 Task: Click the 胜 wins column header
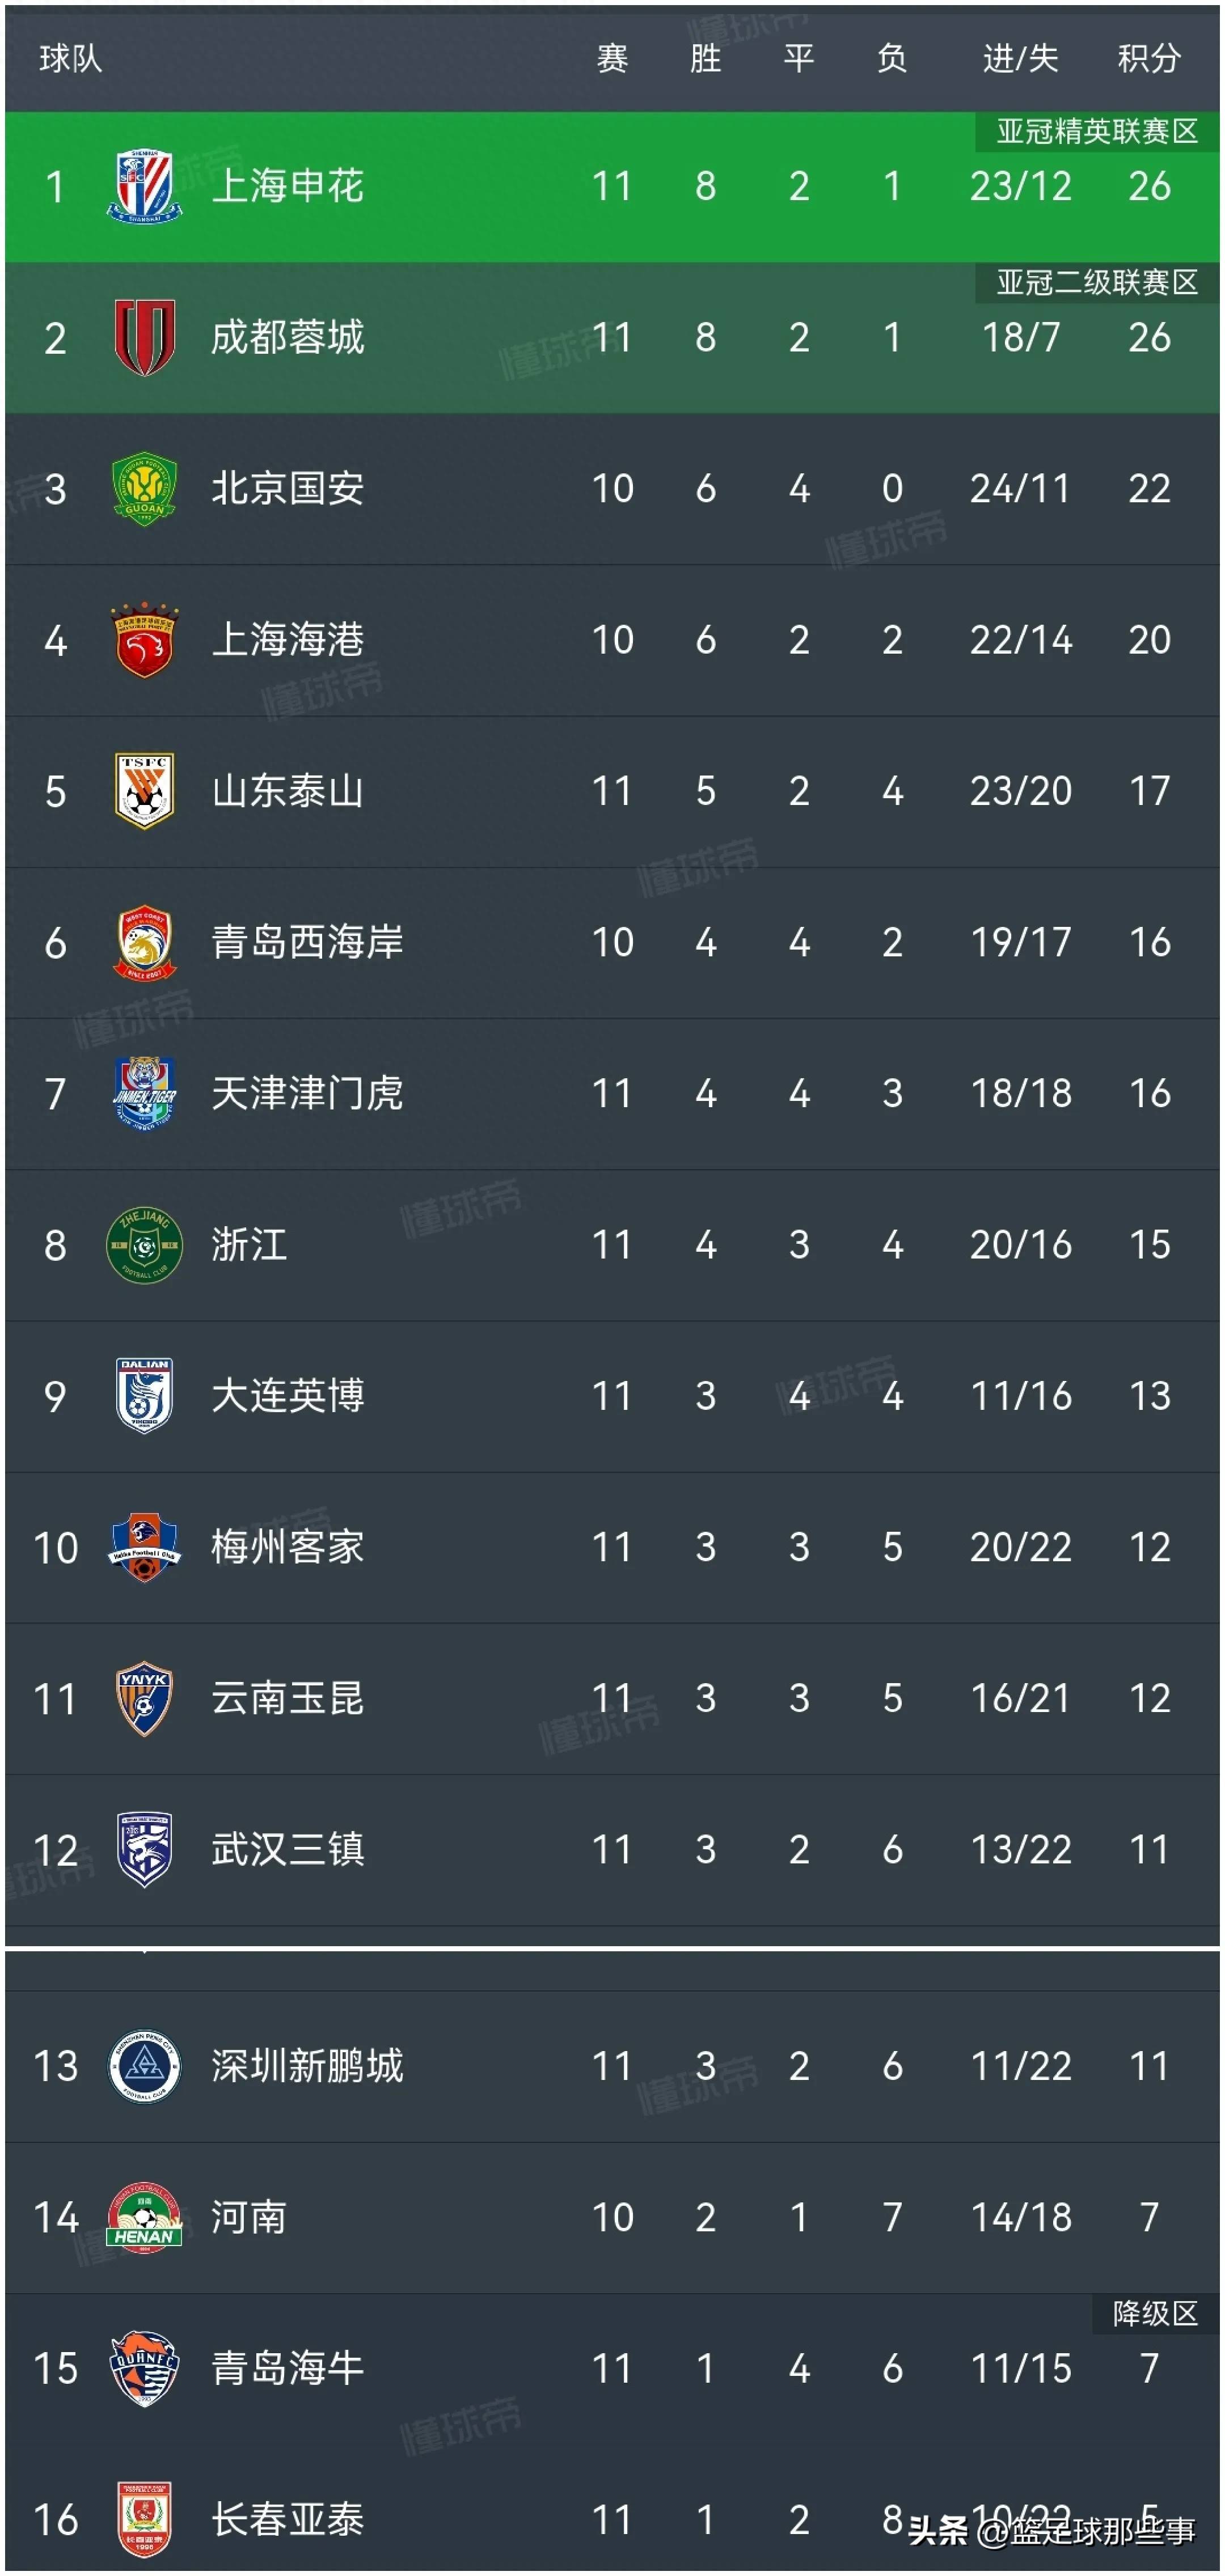coord(705,58)
